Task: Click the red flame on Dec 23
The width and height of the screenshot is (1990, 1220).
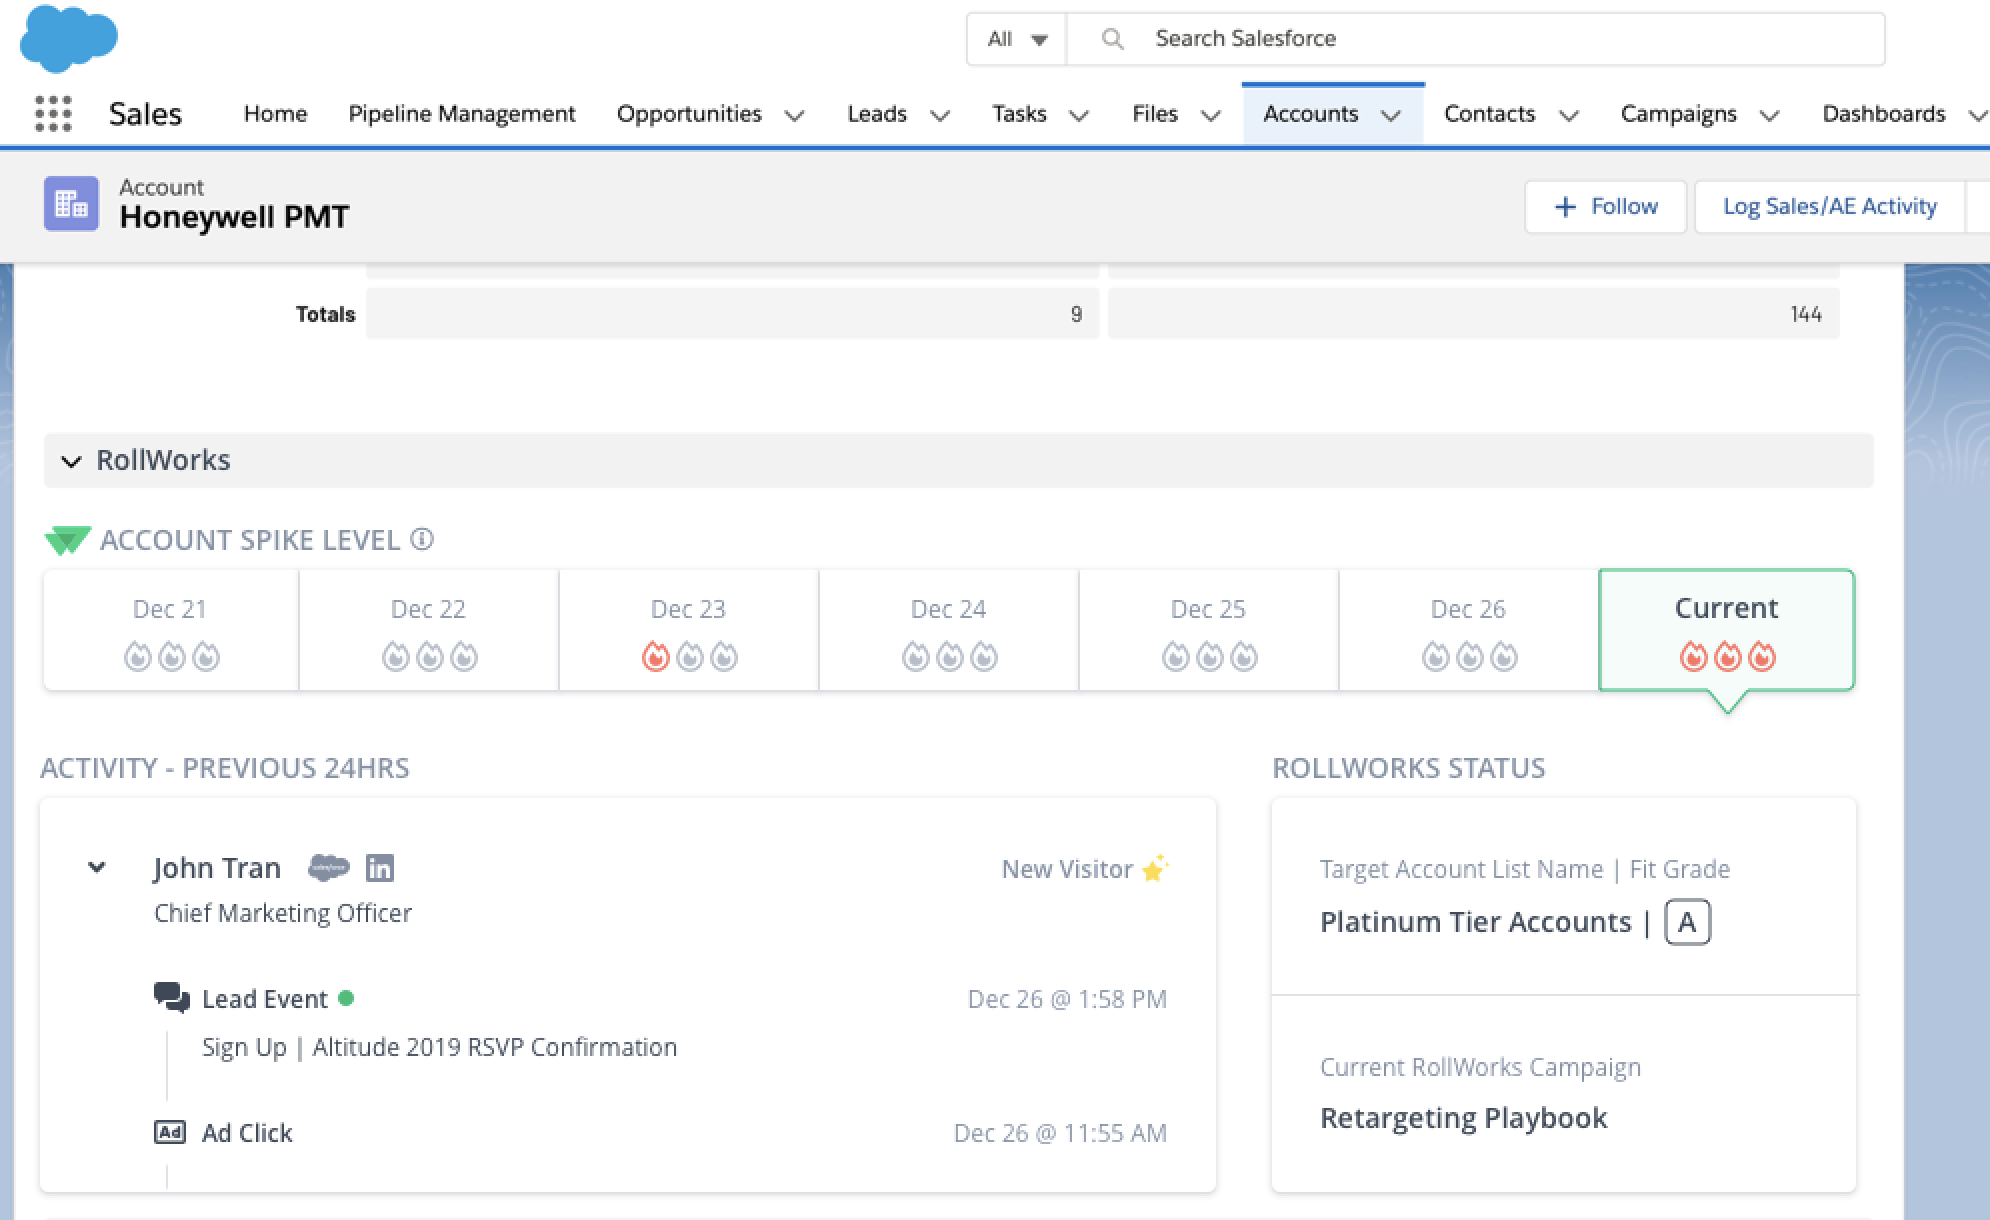Action: click(655, 657)
